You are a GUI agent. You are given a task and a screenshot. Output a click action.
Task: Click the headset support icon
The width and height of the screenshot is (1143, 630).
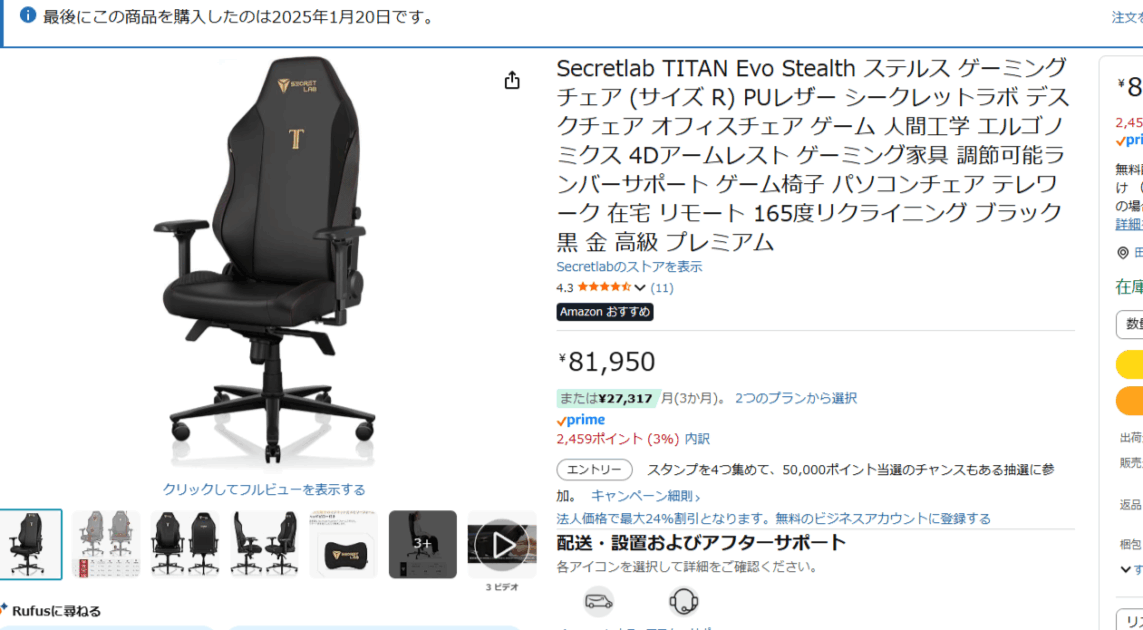tap(684, 602)
